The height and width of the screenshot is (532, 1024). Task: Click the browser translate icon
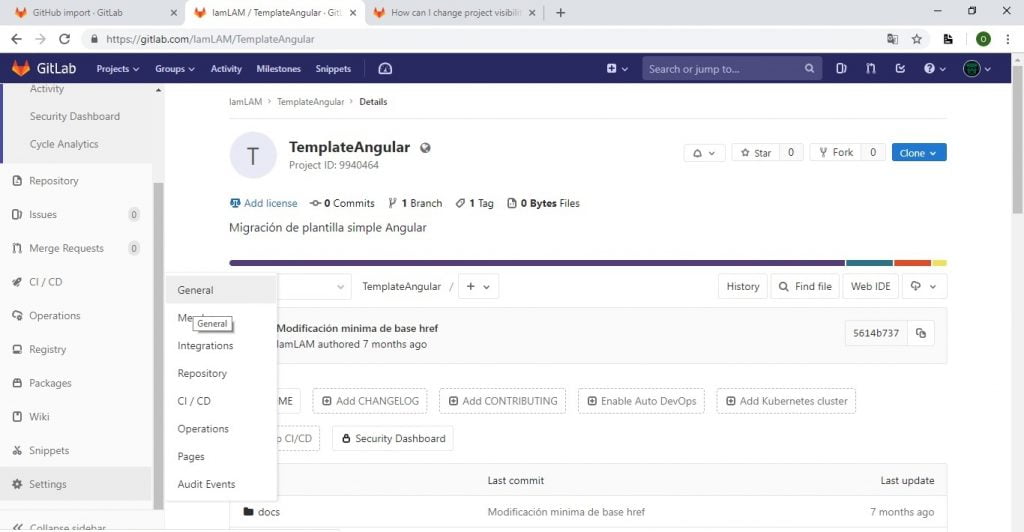(x=893, y=39)
